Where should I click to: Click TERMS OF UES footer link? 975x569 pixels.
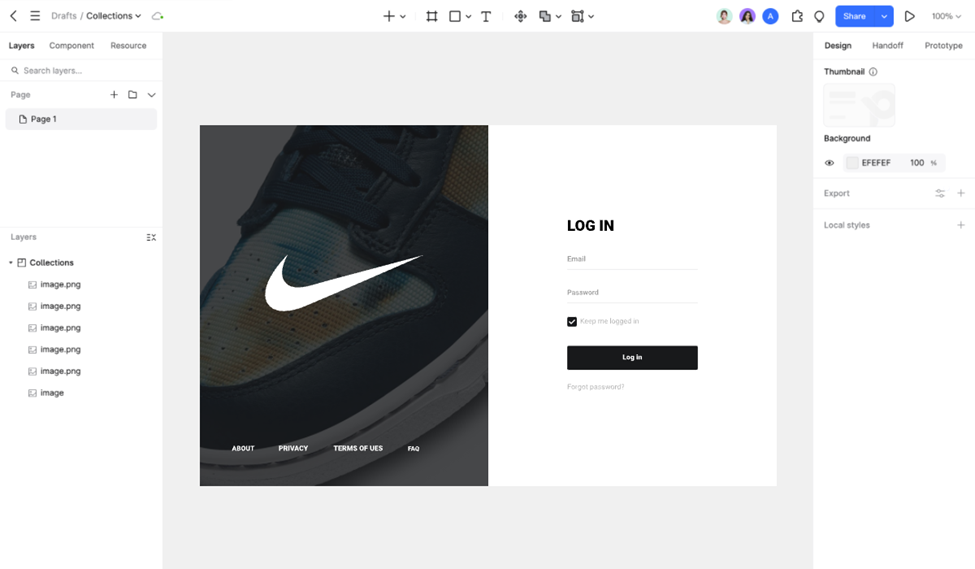[x=358, y=448]
